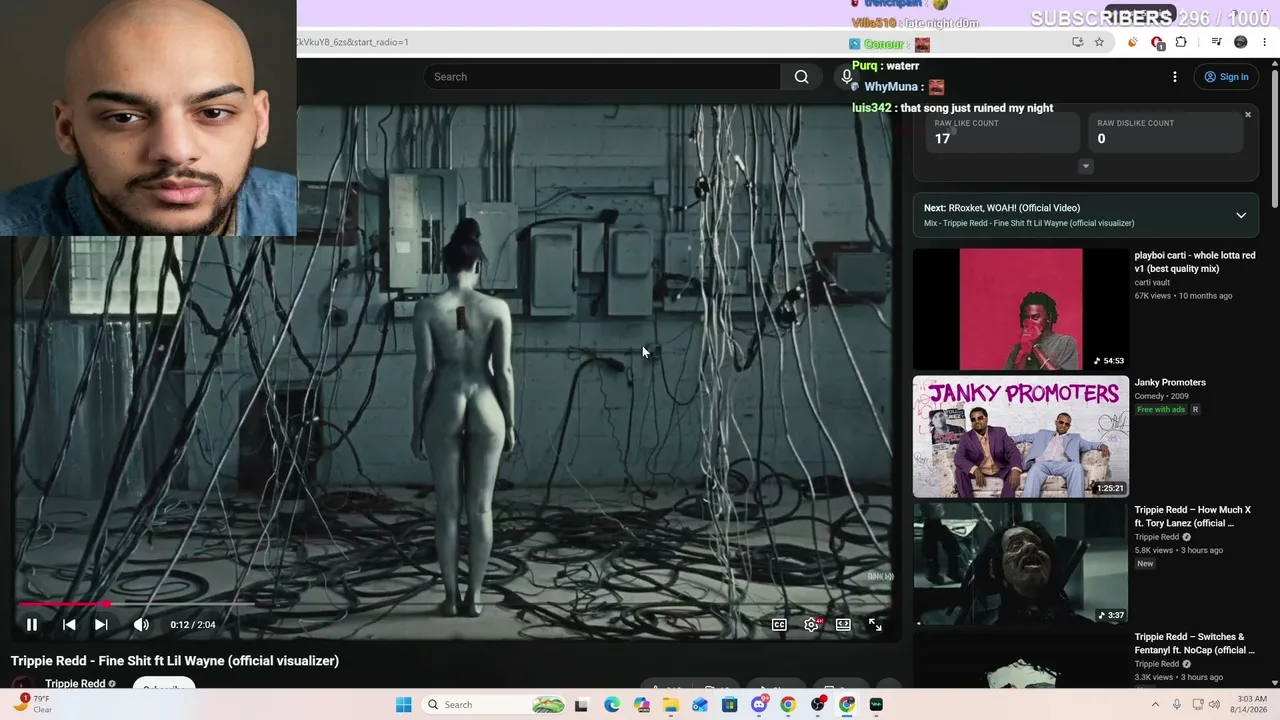Open the Chrome extensions puzzle icon
Image resolution: width=1280 pixels, height=720 pixels.
(x=1181, y=42)
